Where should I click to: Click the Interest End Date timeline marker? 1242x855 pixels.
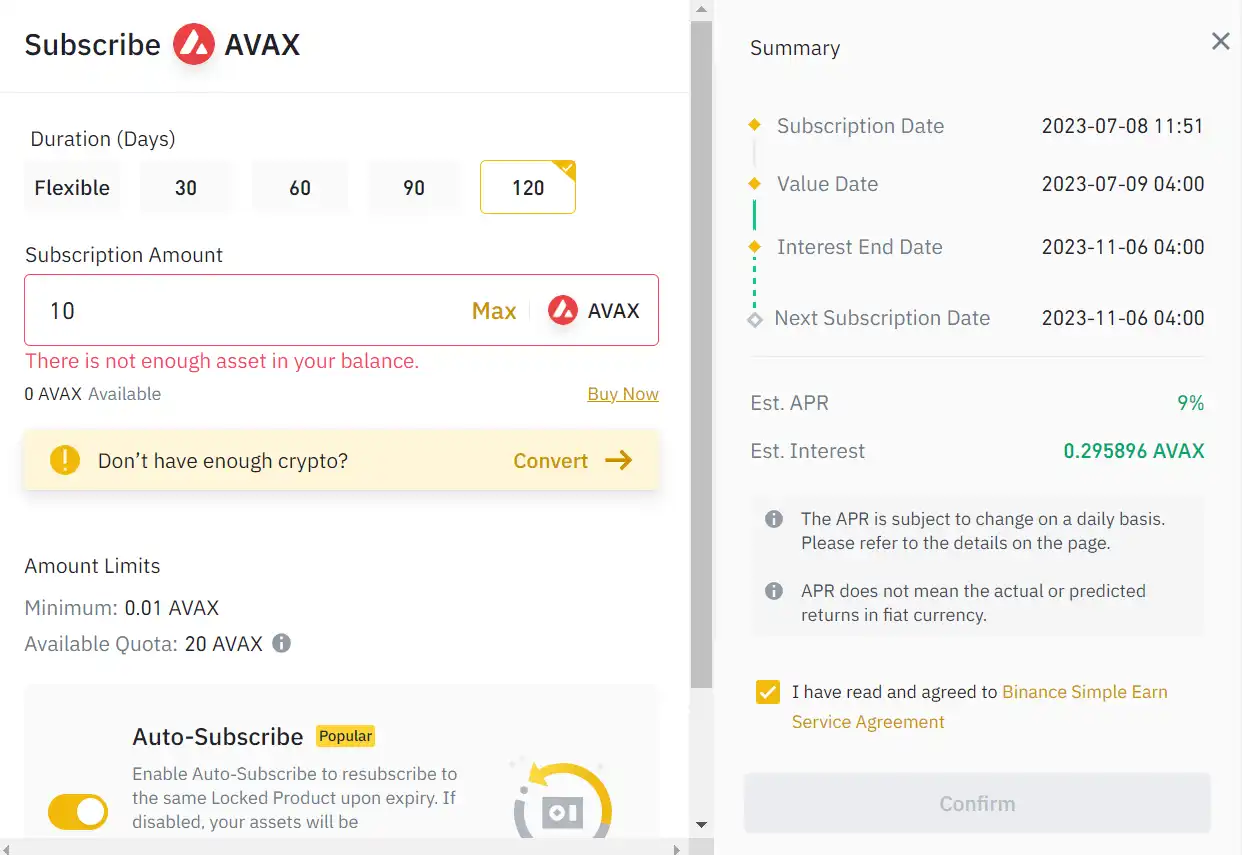(755, 246)
